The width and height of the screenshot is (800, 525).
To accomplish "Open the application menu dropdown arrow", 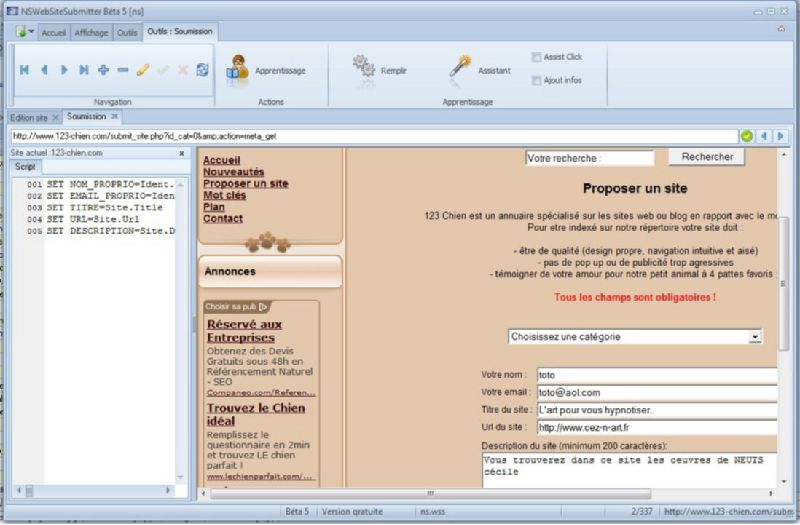I will click(x=31, y=32).
